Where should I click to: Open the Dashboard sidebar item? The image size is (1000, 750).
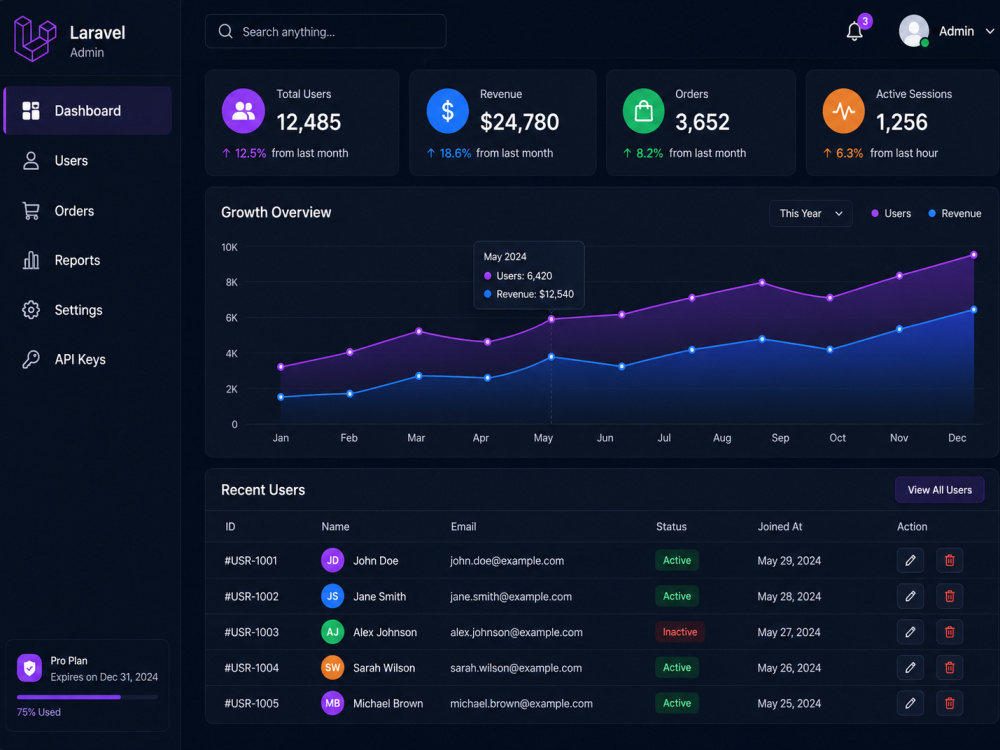[88, 110]
